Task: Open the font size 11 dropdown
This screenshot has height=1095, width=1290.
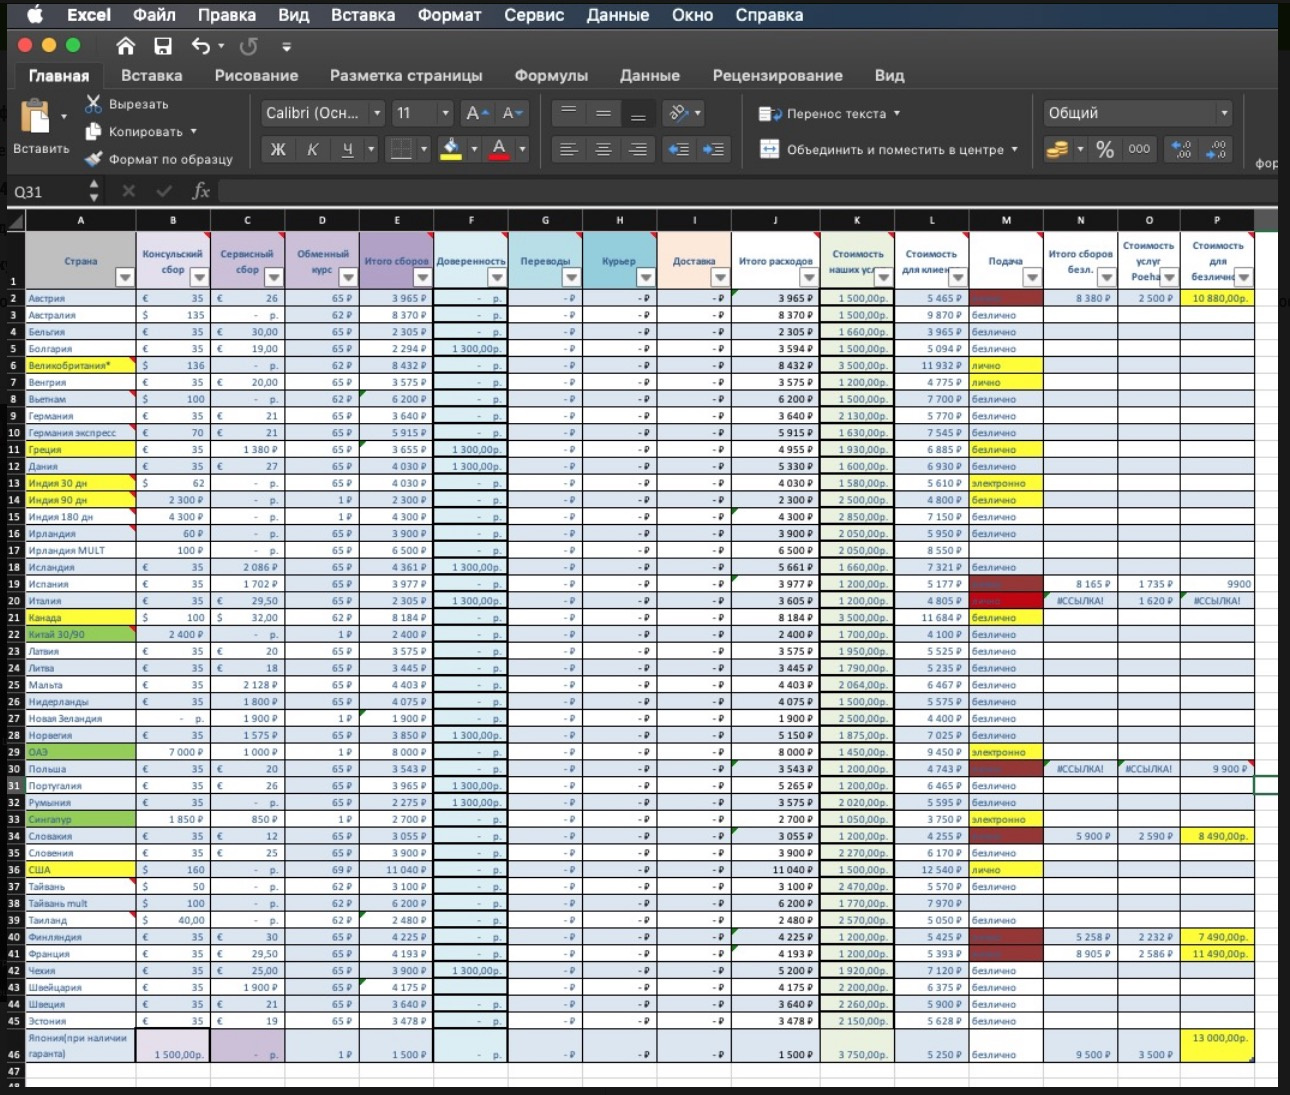Action: click(445, 113)
